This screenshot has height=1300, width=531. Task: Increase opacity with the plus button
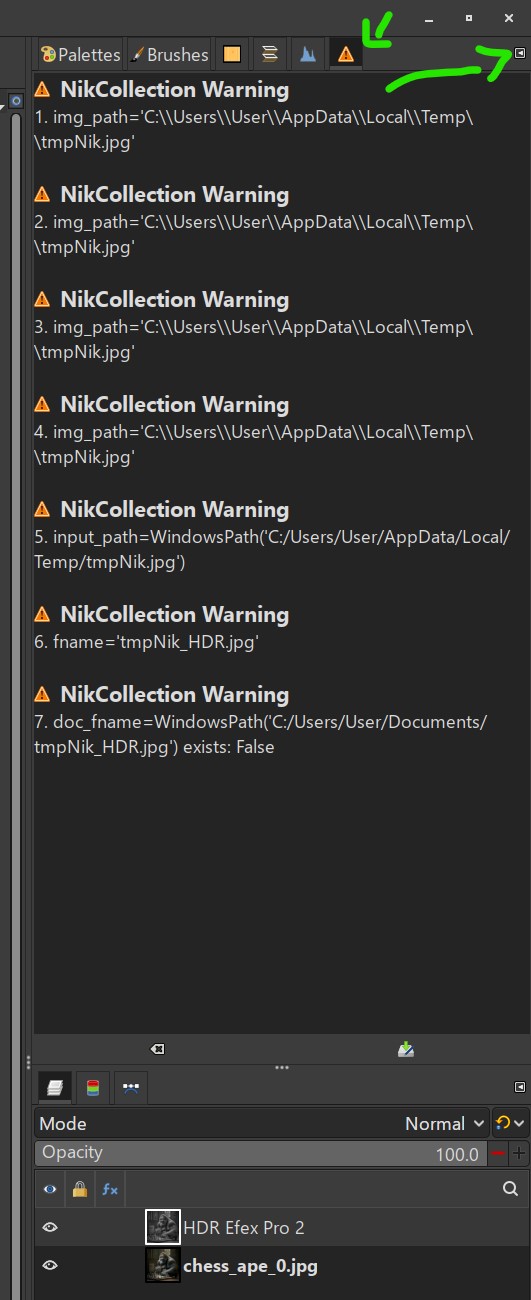coord(518,1154)
